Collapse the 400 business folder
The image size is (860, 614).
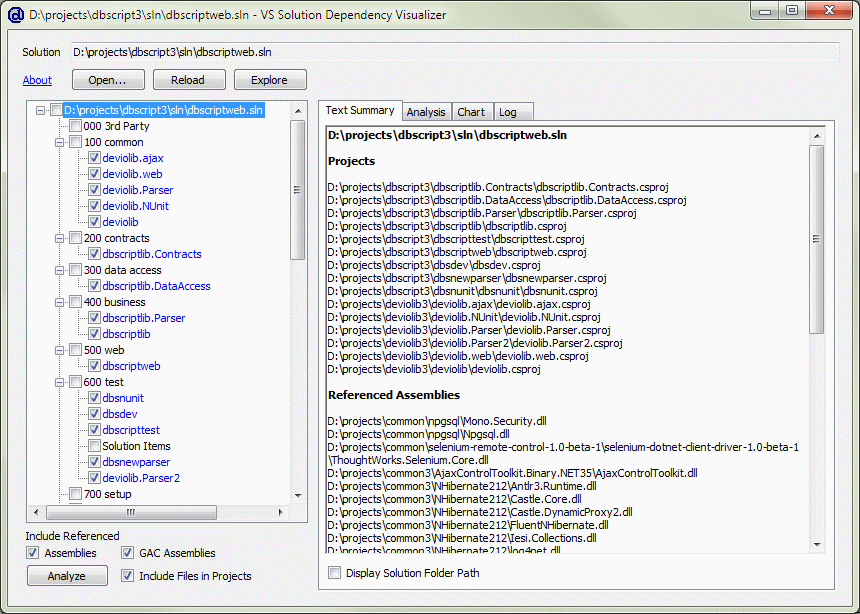[x=59, y=302]
